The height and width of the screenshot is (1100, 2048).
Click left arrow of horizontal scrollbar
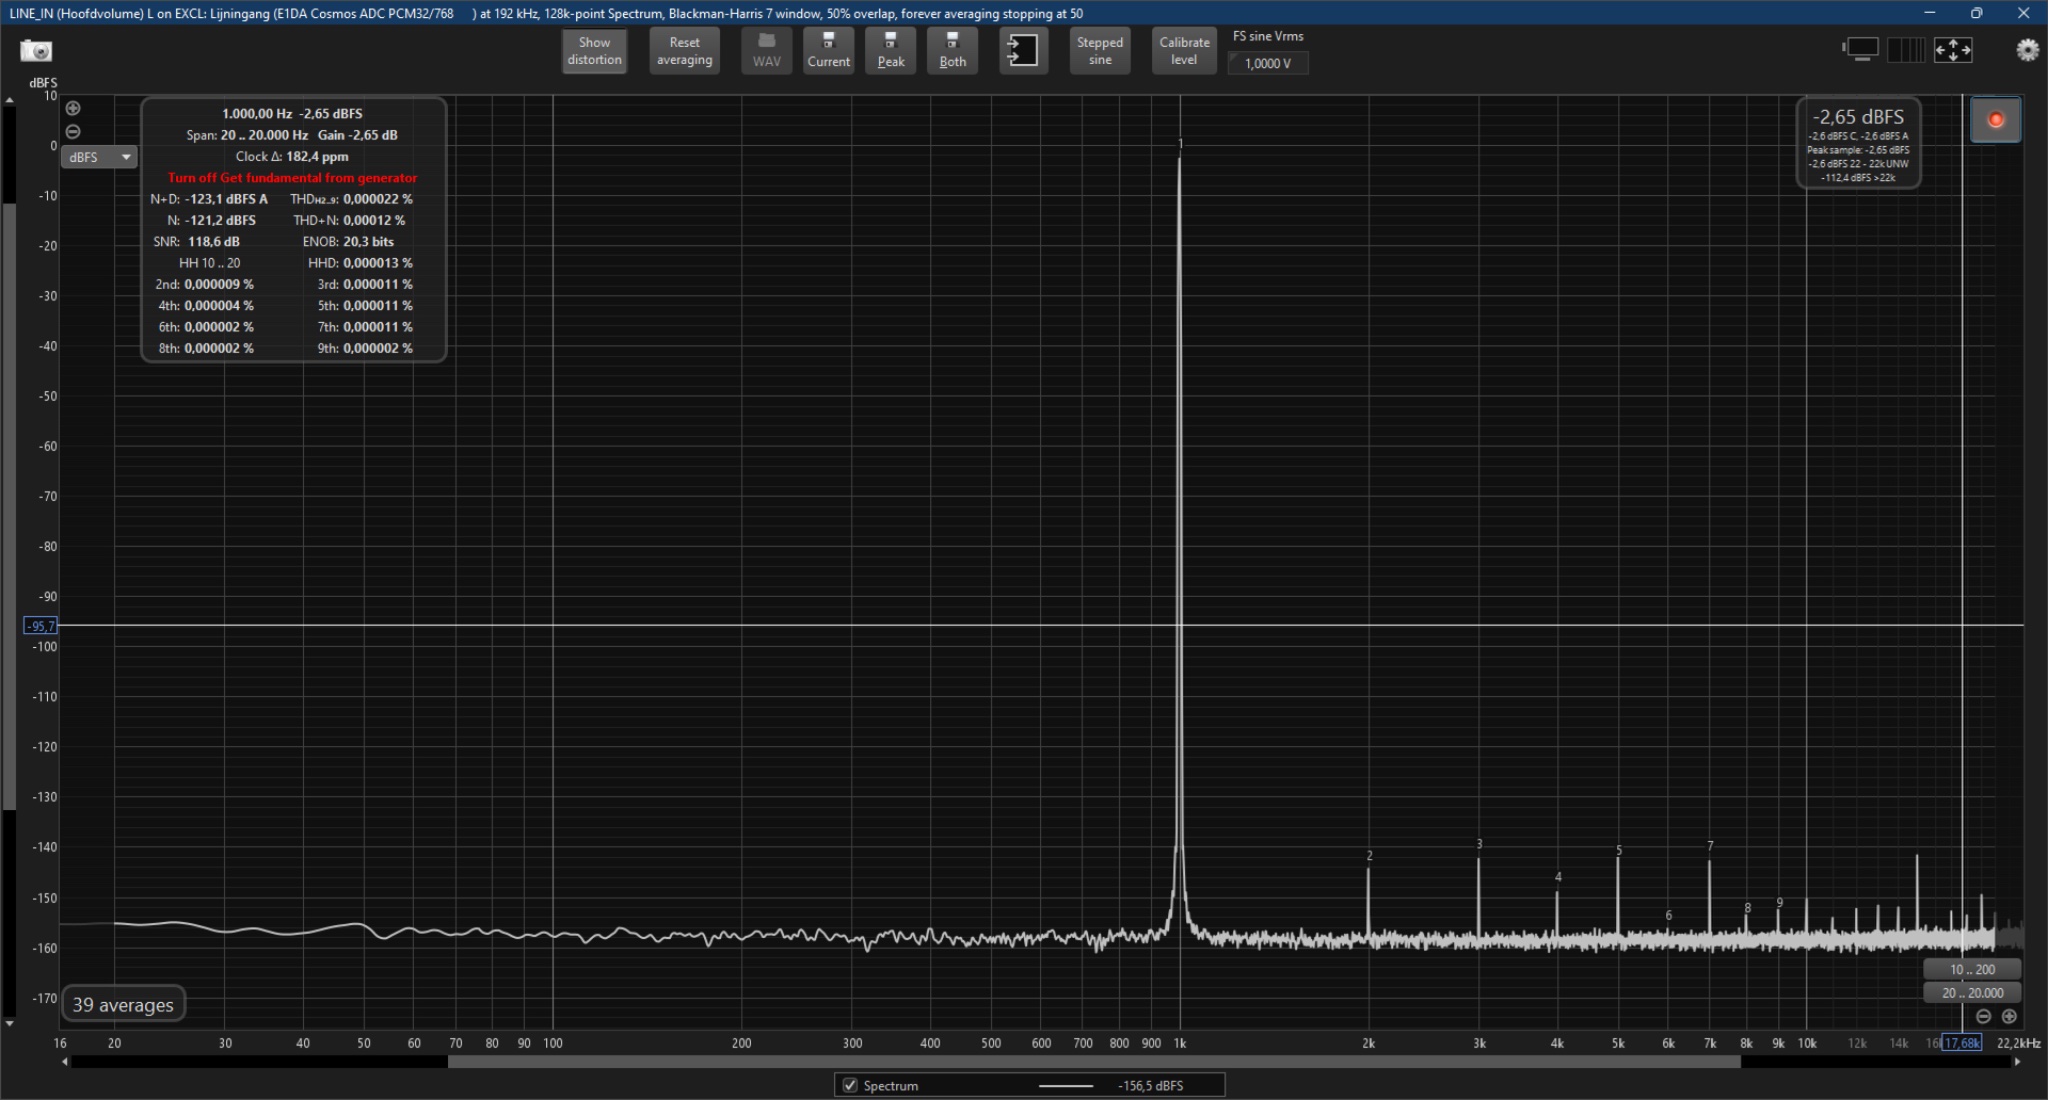[66, 1062]
